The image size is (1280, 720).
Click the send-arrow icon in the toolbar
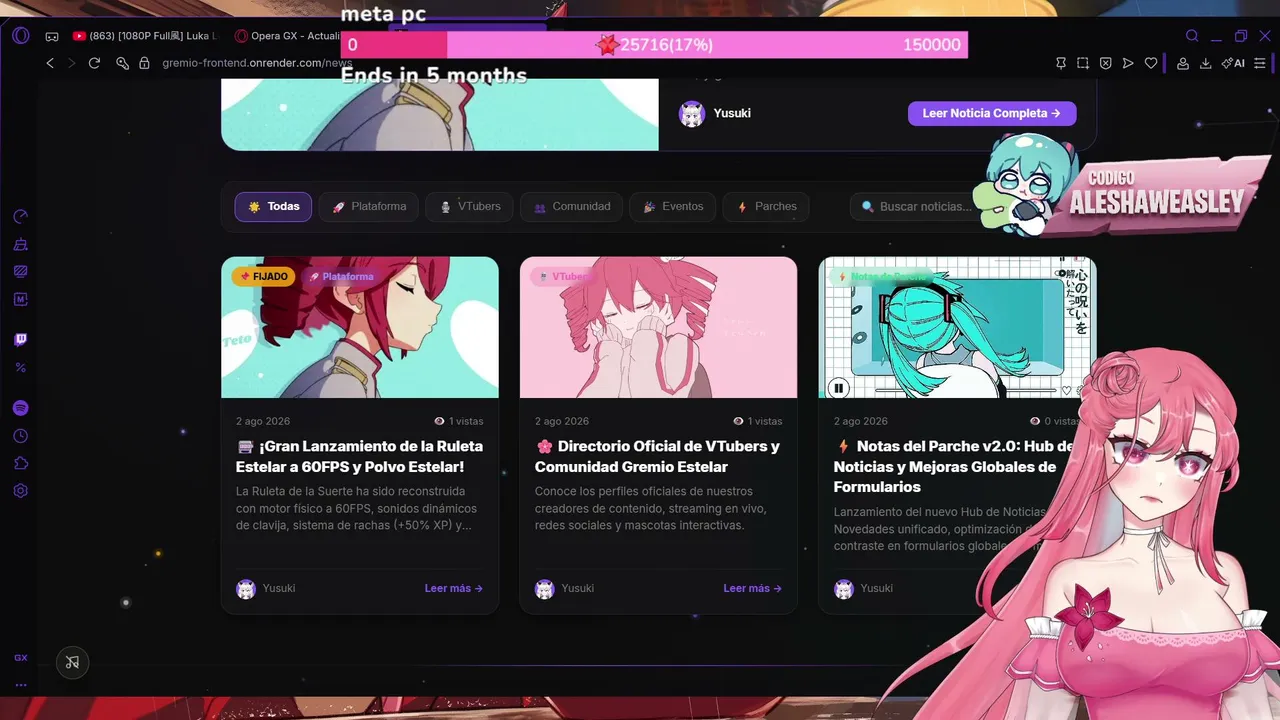click(x=1128, y=63)
